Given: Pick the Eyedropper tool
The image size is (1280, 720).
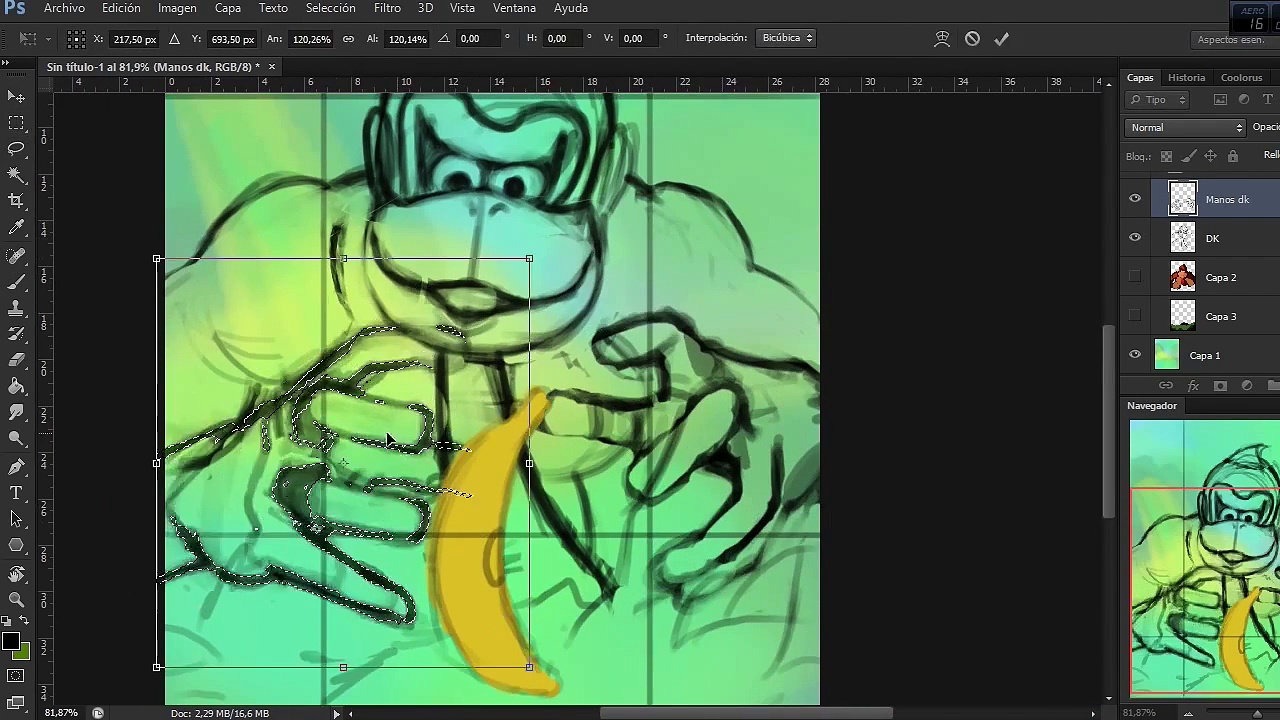Looking at the screenshot, I should [x=16, y=228].
